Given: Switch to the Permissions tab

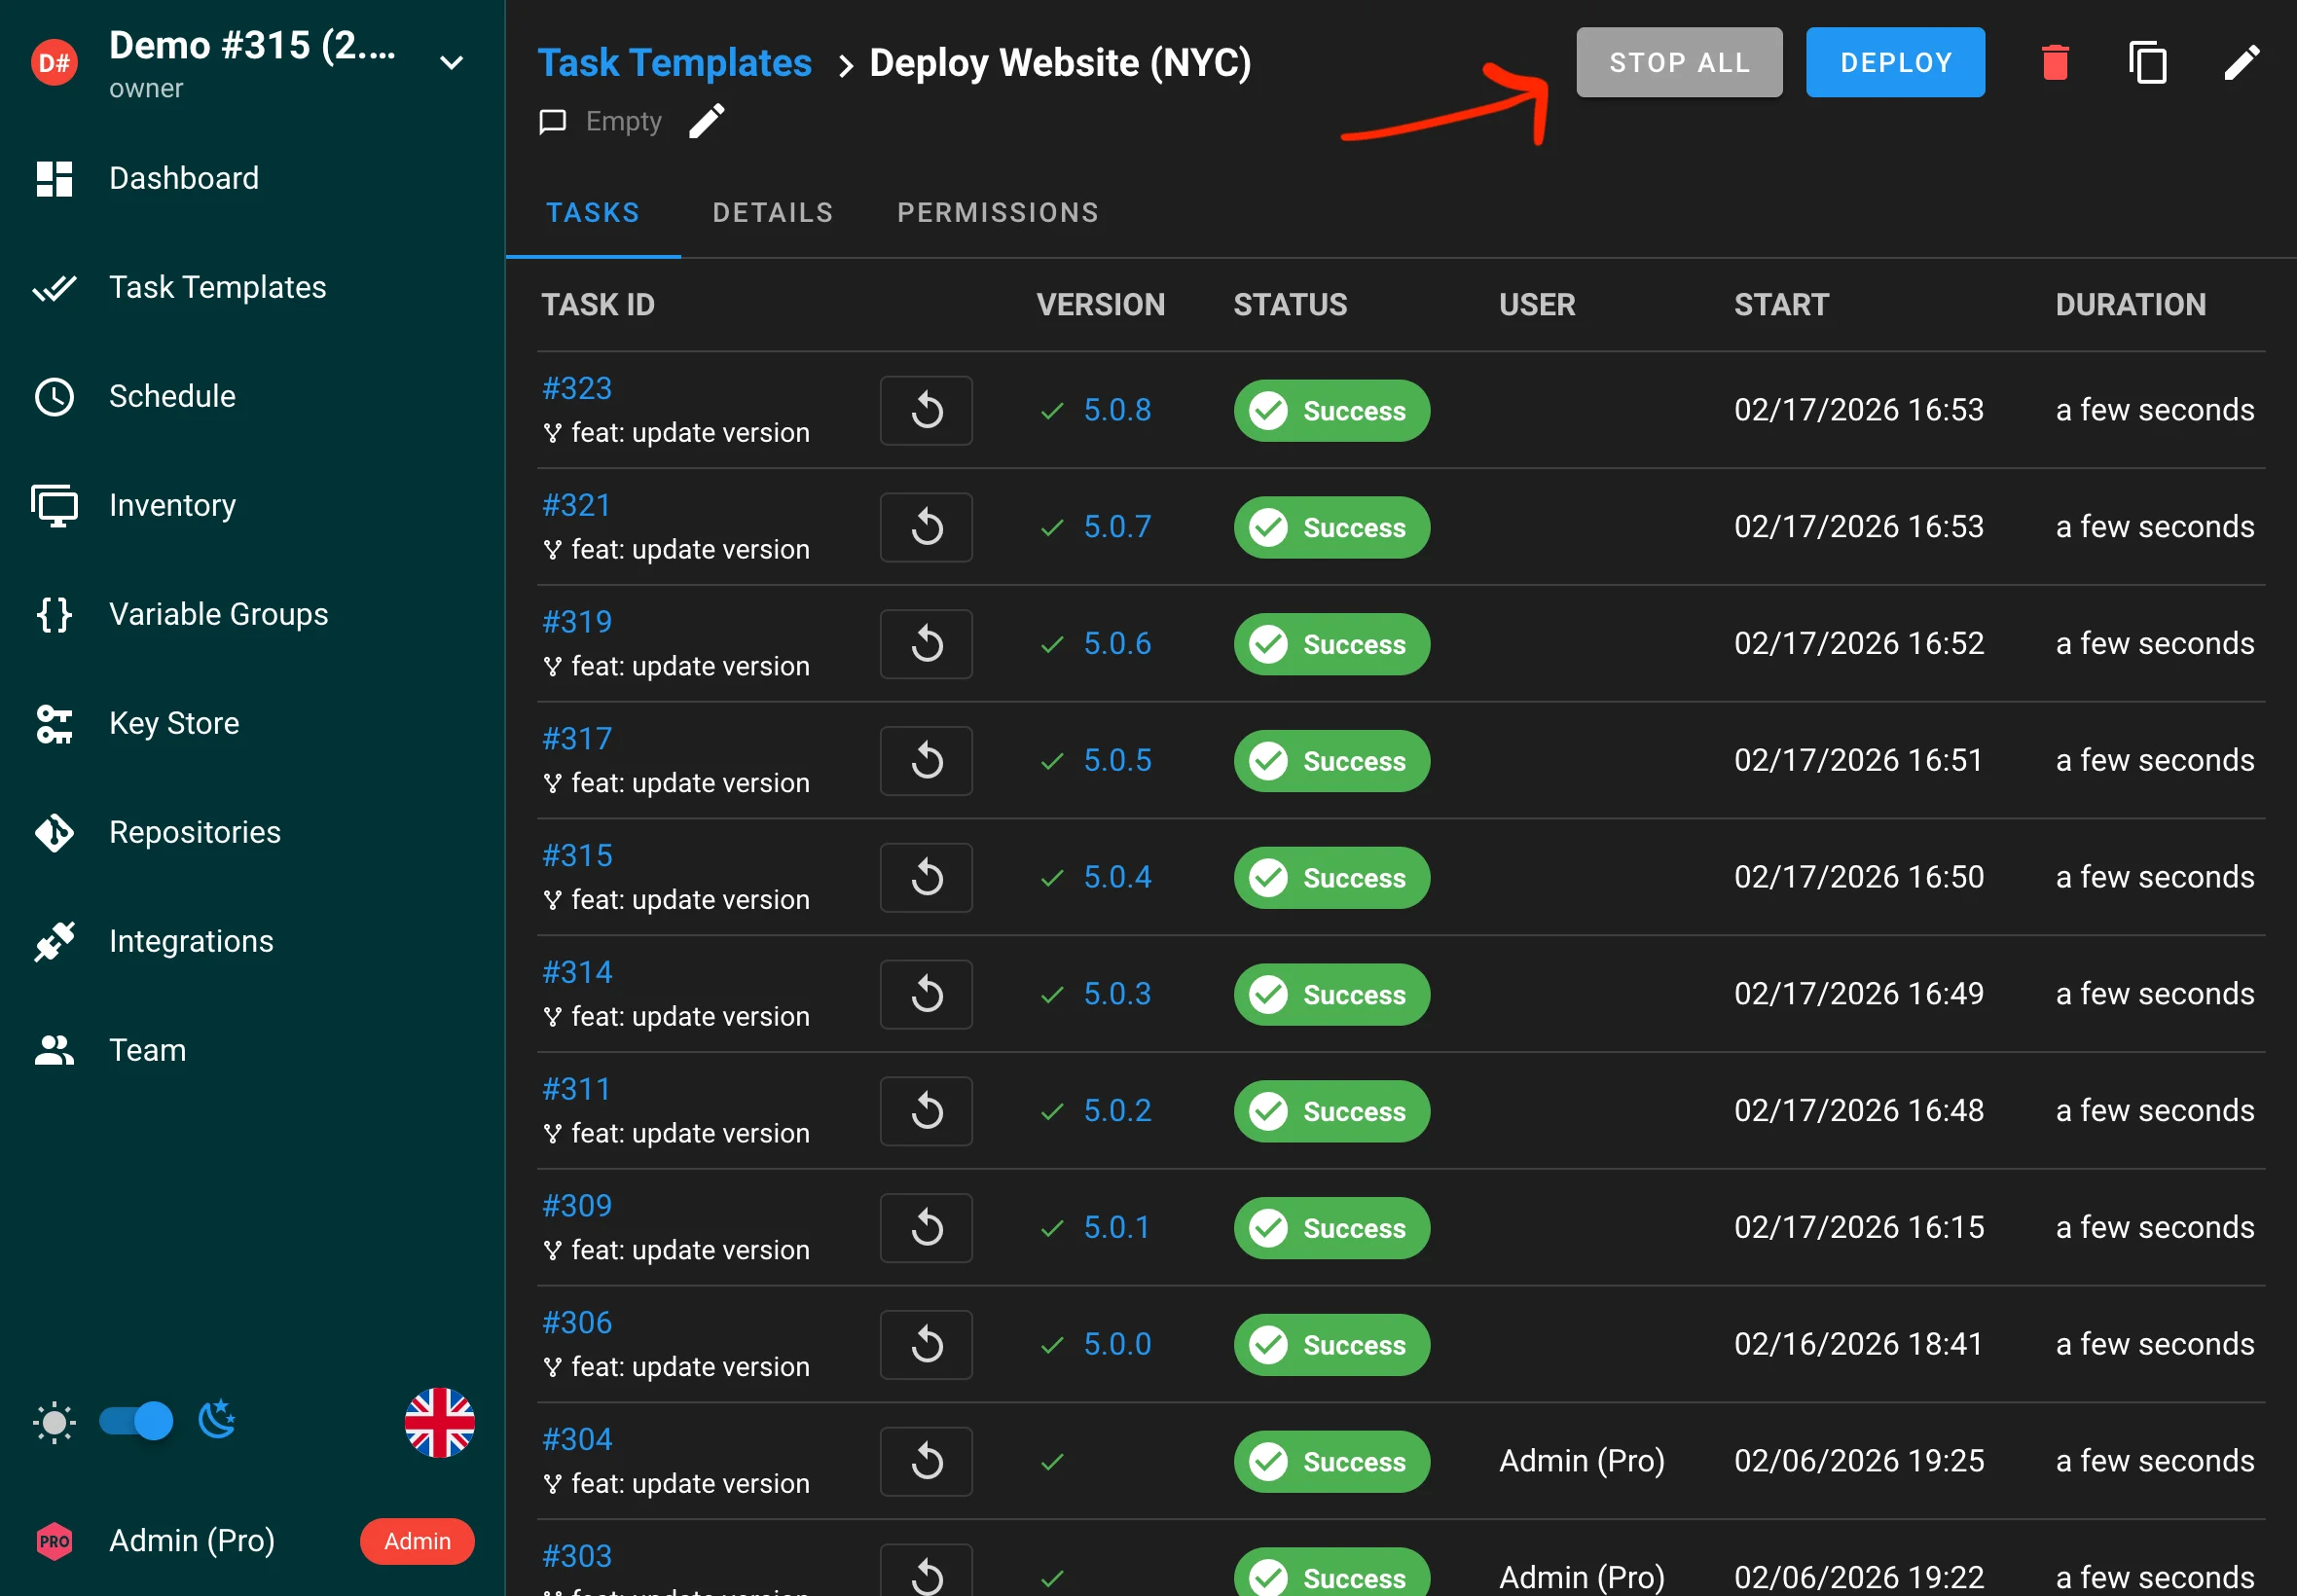Looking at the screenshot, I should [x=997, y=213].
